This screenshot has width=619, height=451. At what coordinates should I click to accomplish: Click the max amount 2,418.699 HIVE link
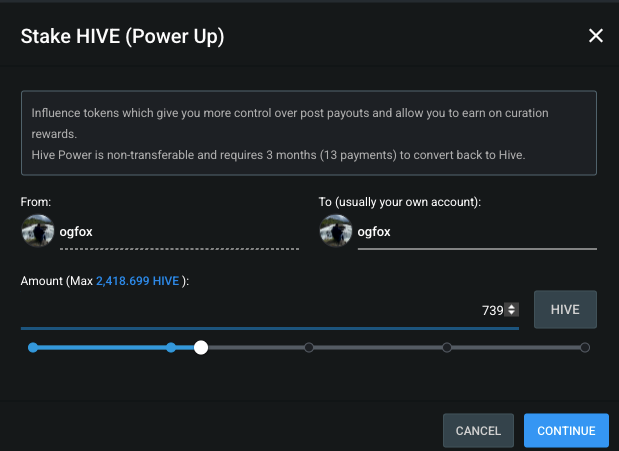click(x=137, y=281)
